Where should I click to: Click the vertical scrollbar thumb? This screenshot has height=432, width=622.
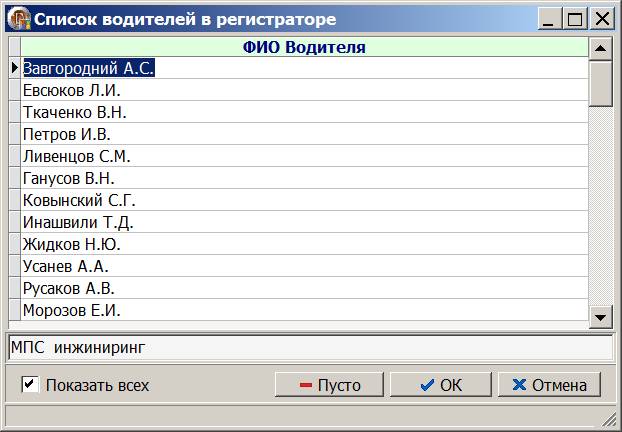pyautogui.click(x=600, y=83)
